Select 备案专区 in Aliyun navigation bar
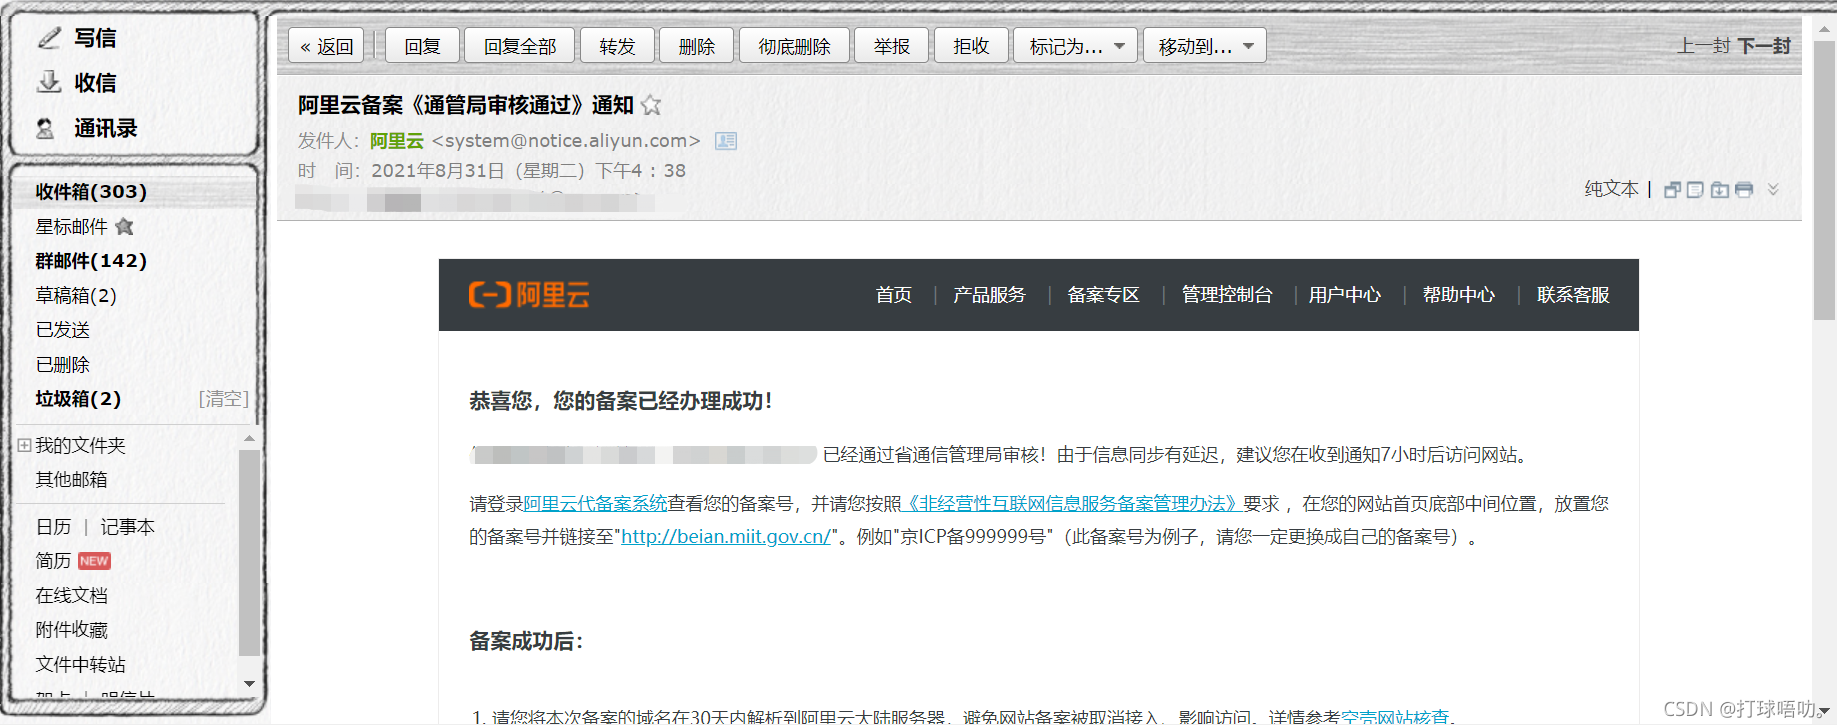This screenshot has height=728, width=1837. tap(1103, 295)
